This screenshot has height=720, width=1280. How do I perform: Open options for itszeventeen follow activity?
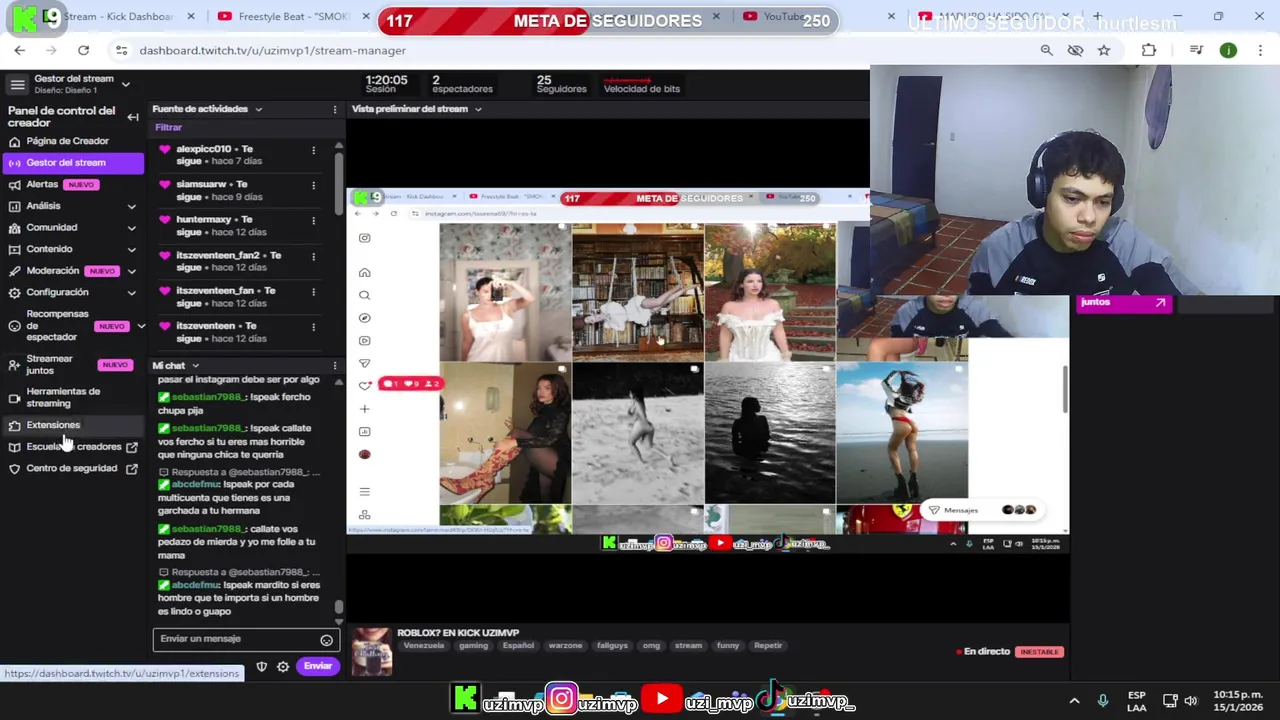tap(313, 327)
